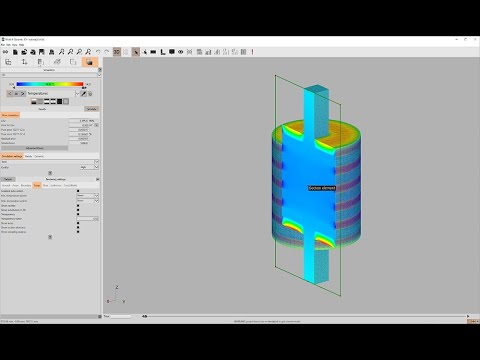This screenshot has width=480, height=360.
Task: Open the Min. temperature points dropdown
Action: coord(88,196)
